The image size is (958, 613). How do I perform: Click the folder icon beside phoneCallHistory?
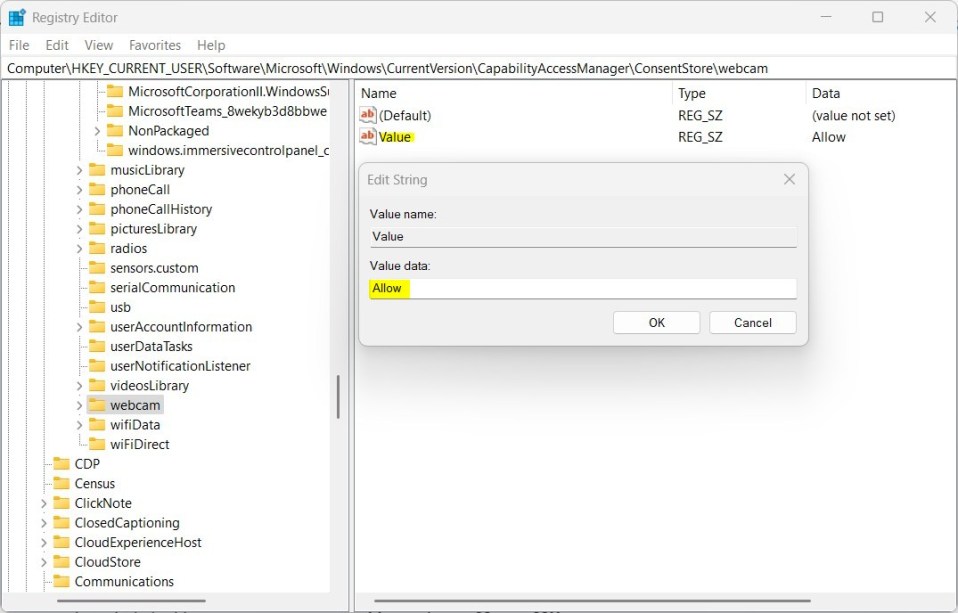[x=97, y=209]
